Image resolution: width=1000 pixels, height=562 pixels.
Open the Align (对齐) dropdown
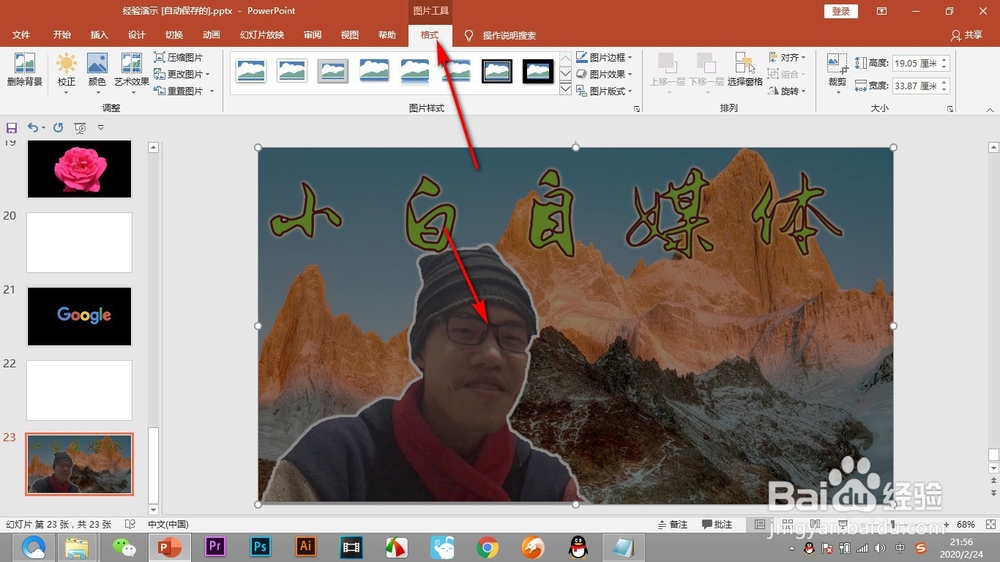(787, 57)
